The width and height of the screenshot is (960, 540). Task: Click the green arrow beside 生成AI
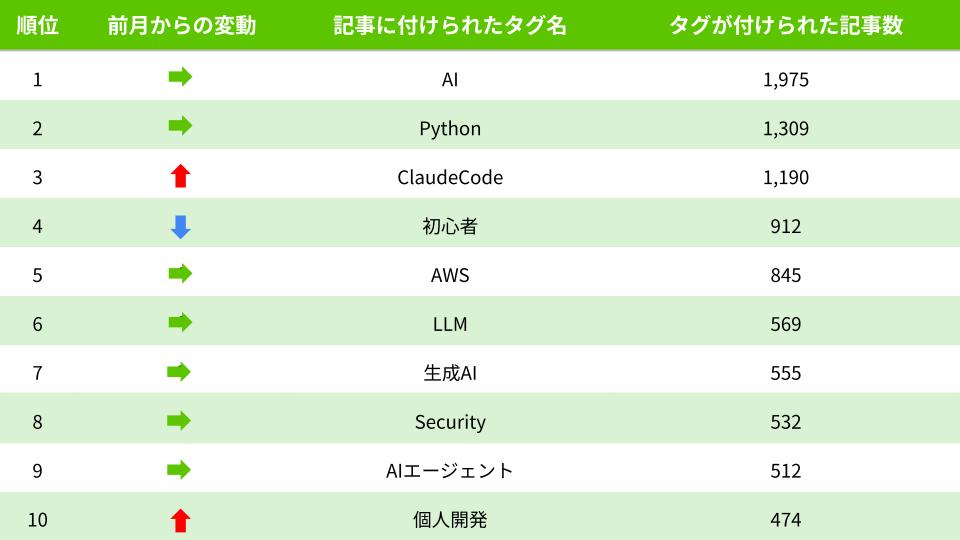[180, 372]
